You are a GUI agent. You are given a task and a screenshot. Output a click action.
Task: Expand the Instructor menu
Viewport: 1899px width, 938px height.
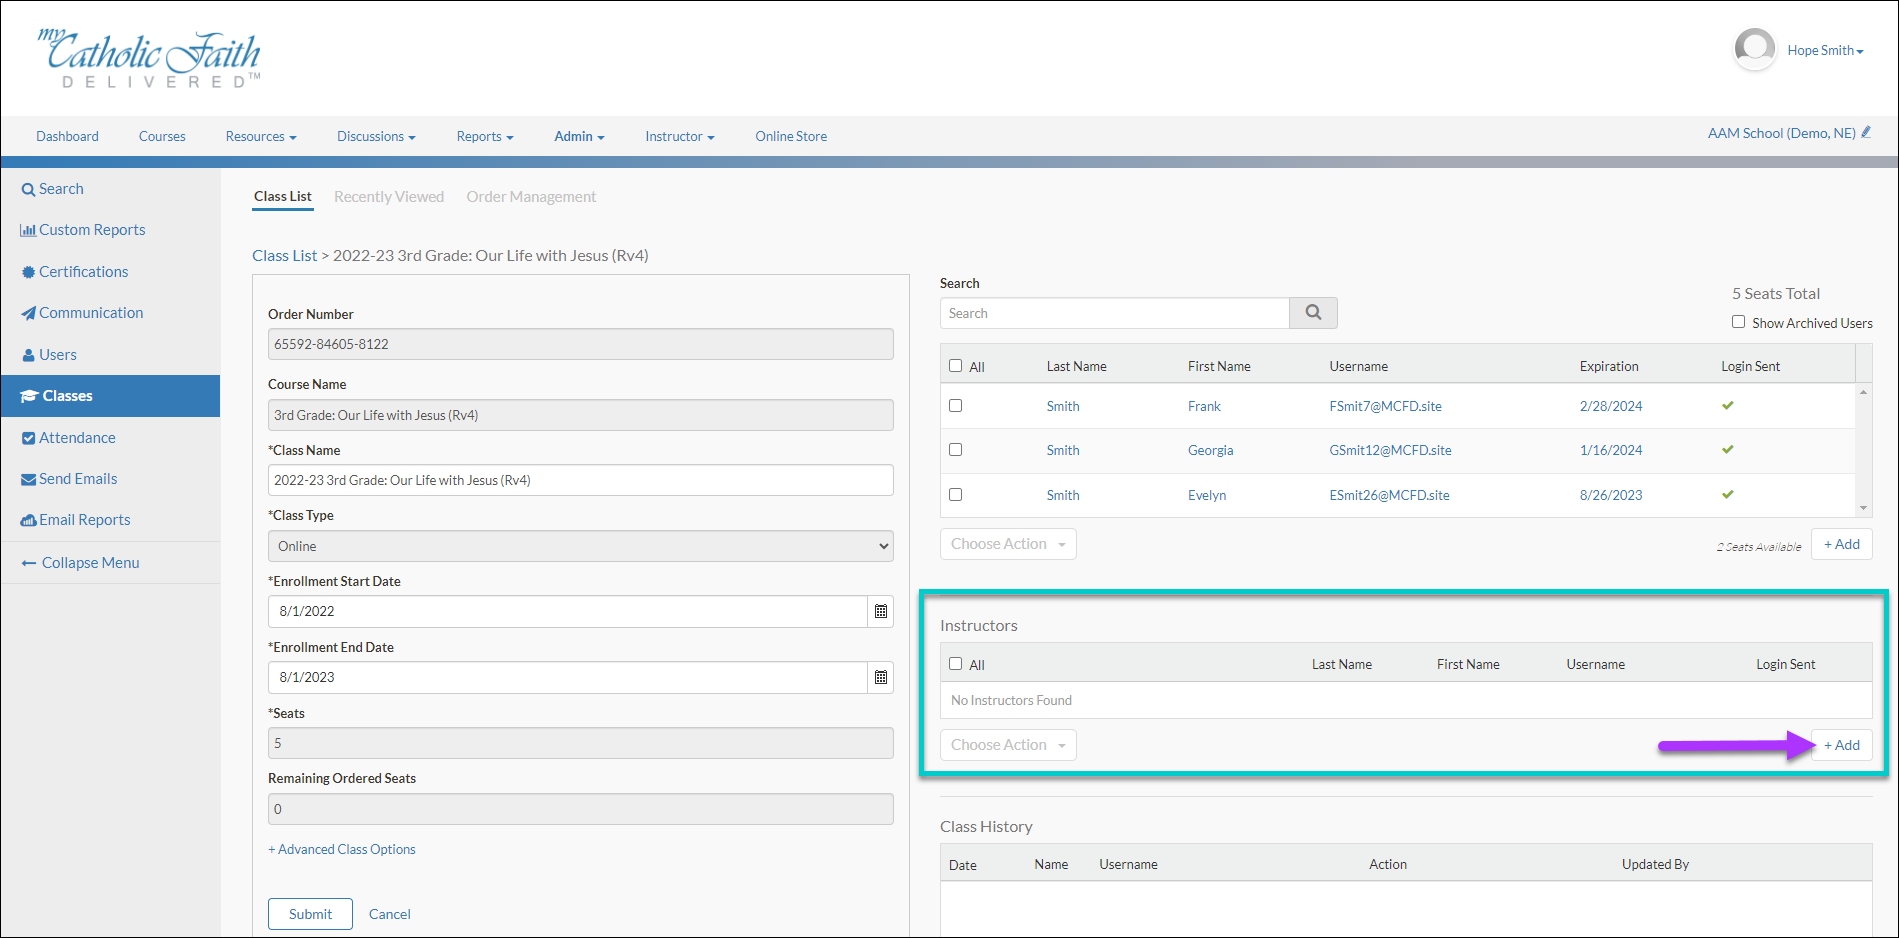point(680,136)
